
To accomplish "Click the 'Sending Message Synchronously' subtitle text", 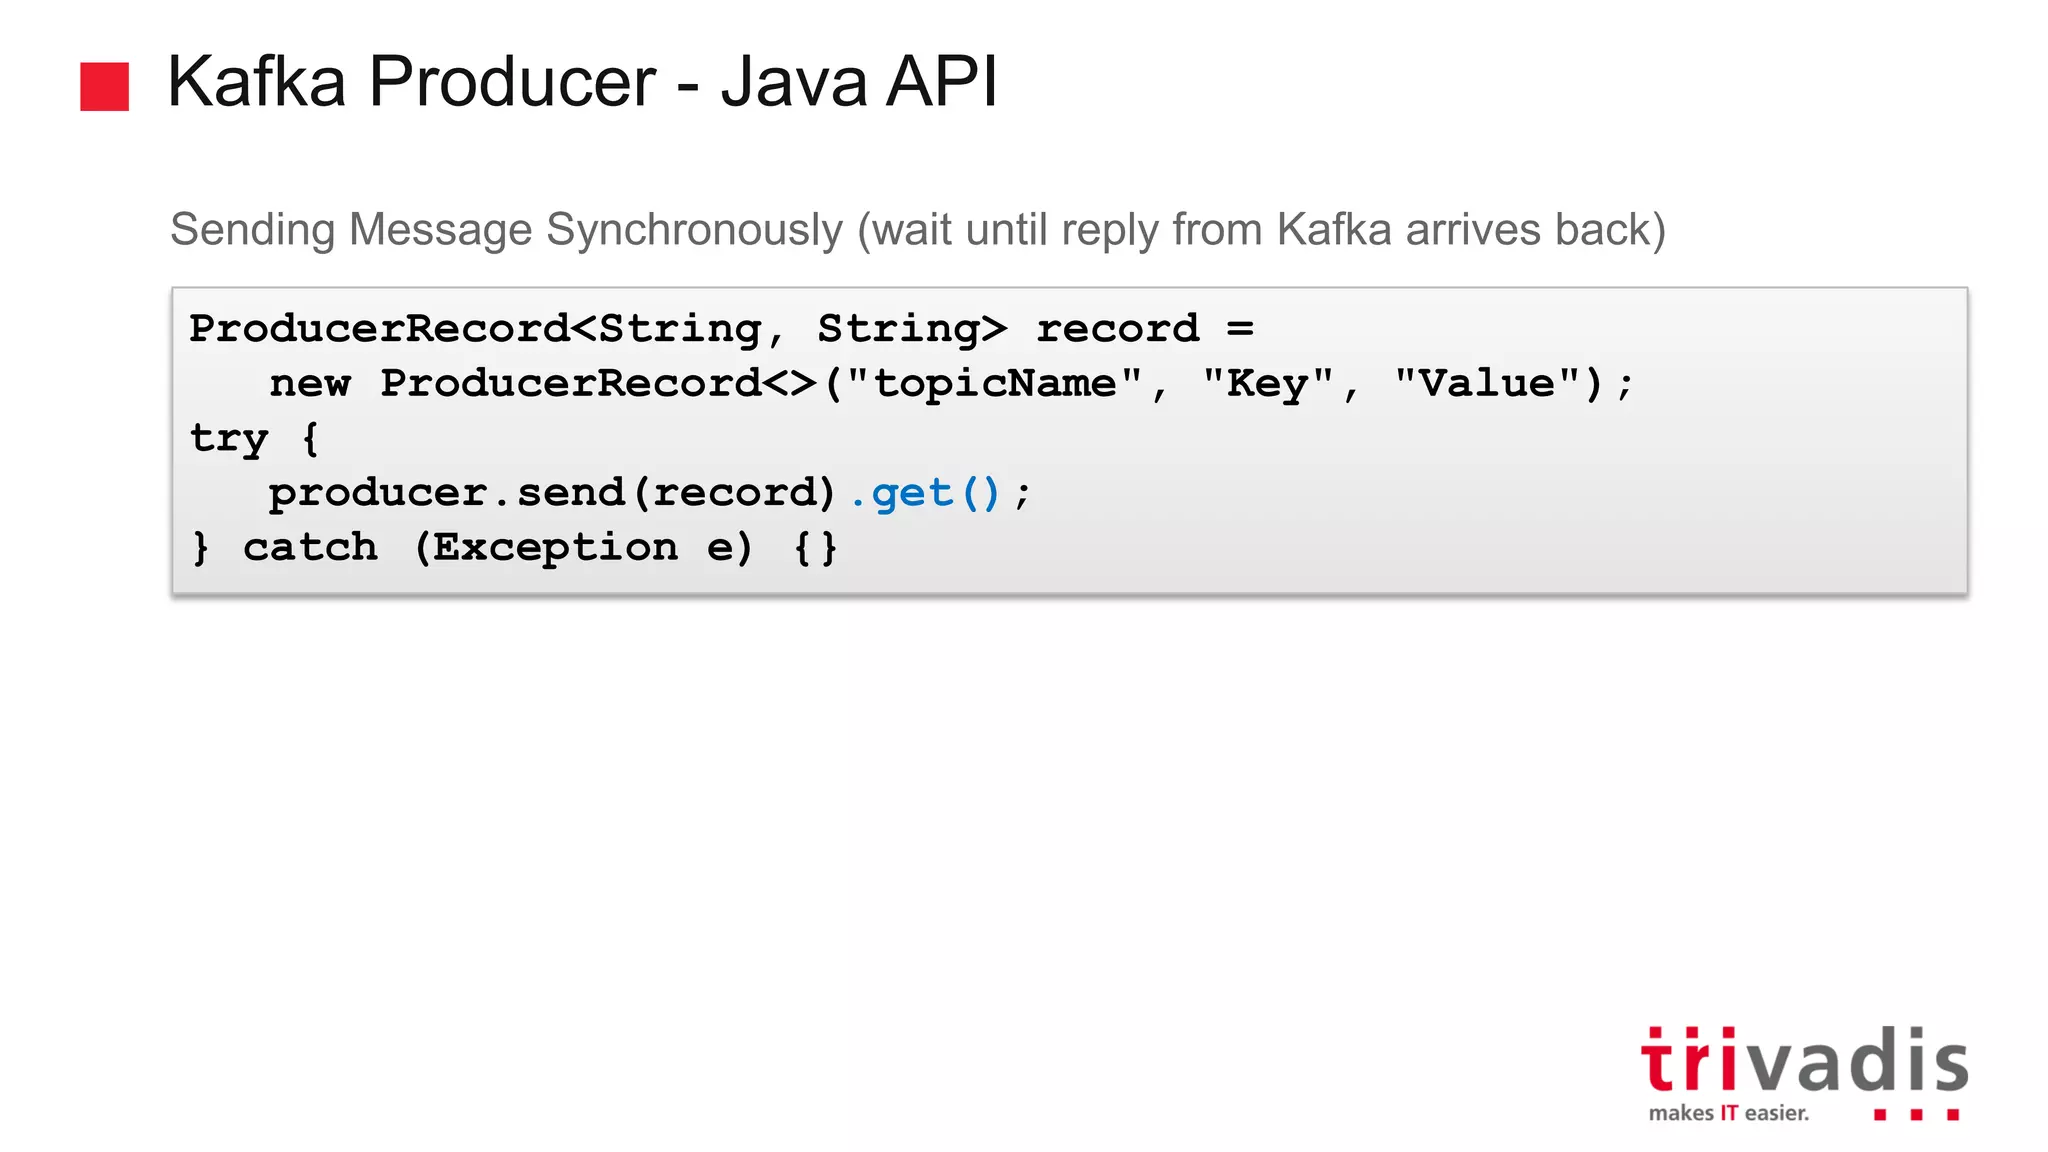I will pos(506,230).
